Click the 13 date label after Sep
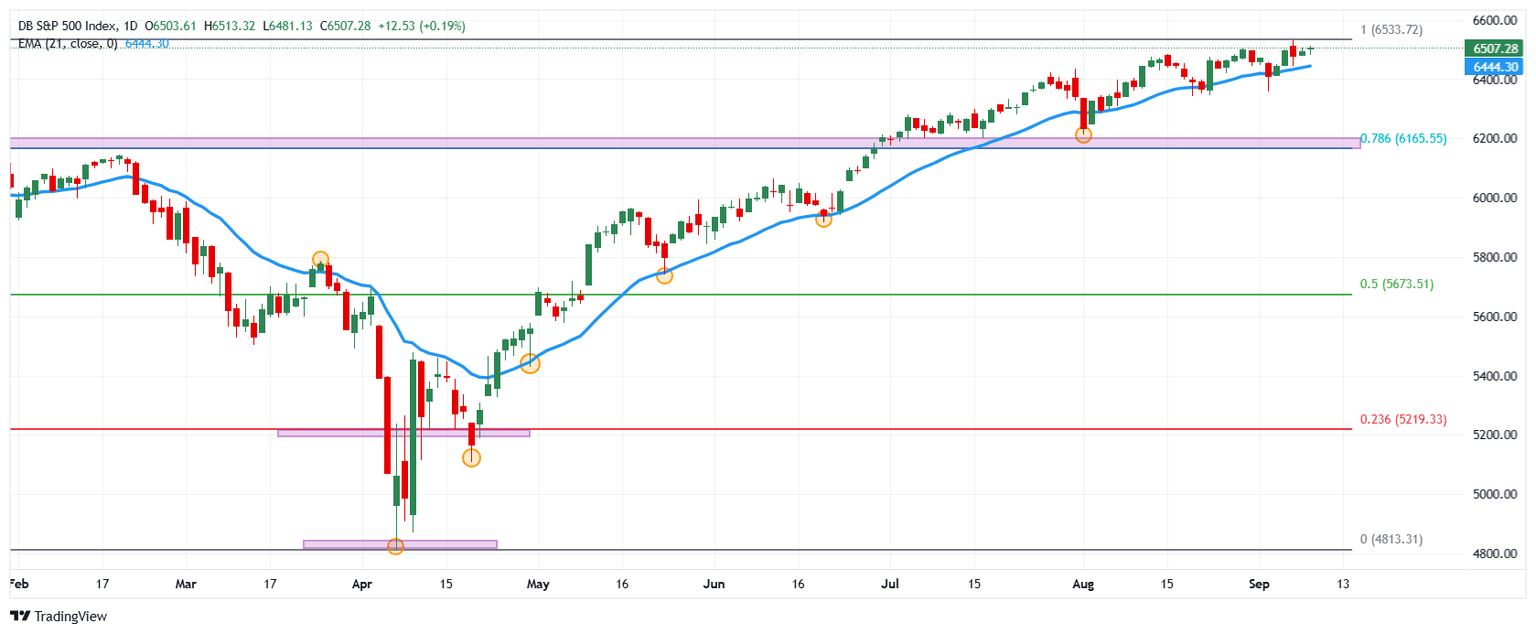The height and width of the screenshot is (634, 1536). click(x=1342, y=582)
